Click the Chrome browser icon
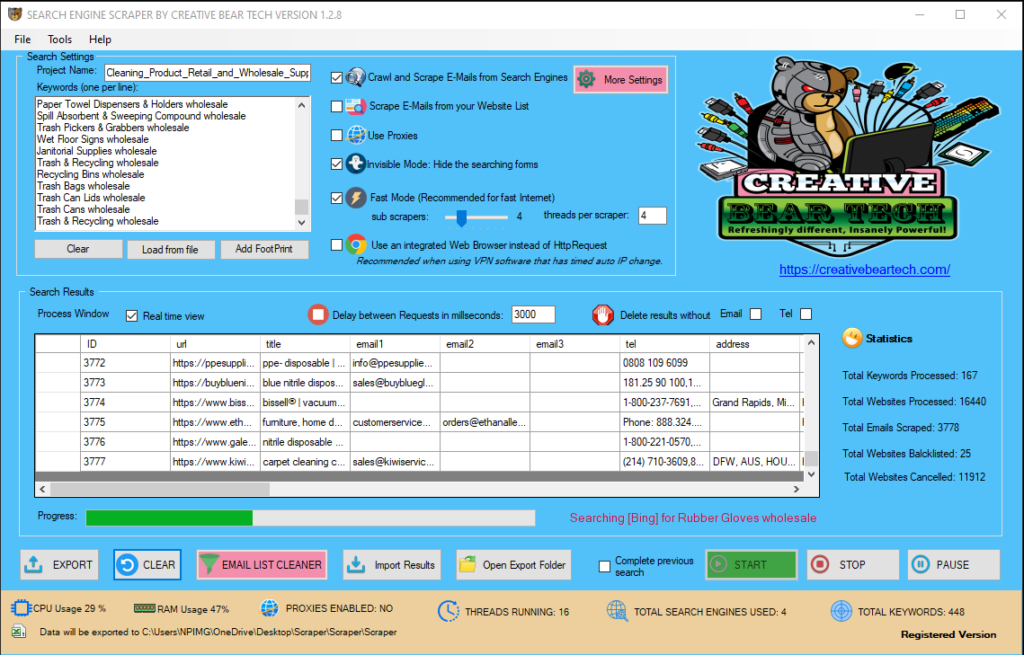 (356, 245)
